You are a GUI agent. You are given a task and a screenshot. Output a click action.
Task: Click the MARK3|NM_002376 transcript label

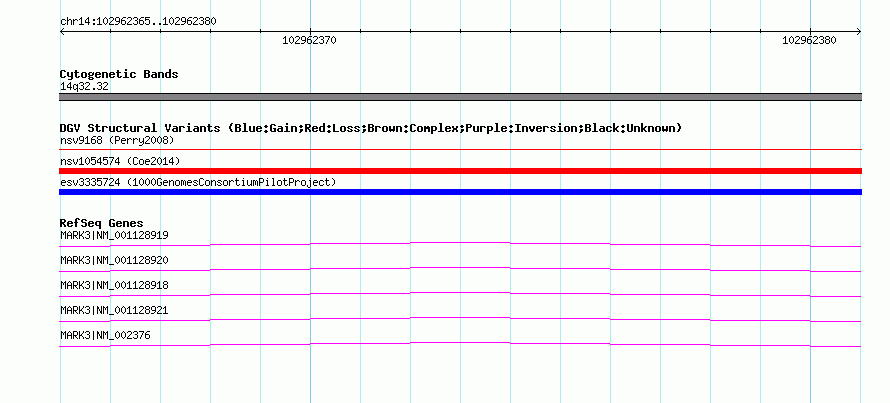click(x=105, y=335)
